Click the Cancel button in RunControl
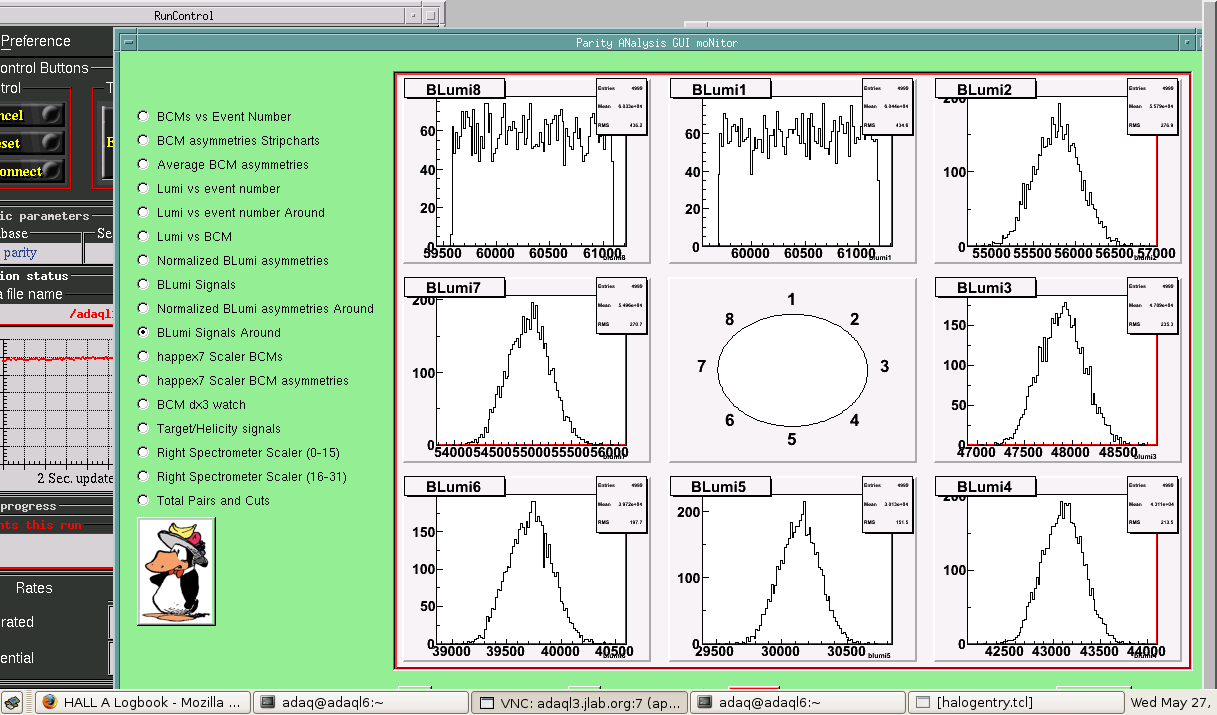Image resolution: width=1217 pixels, height=715 pixels. (32, 115)
